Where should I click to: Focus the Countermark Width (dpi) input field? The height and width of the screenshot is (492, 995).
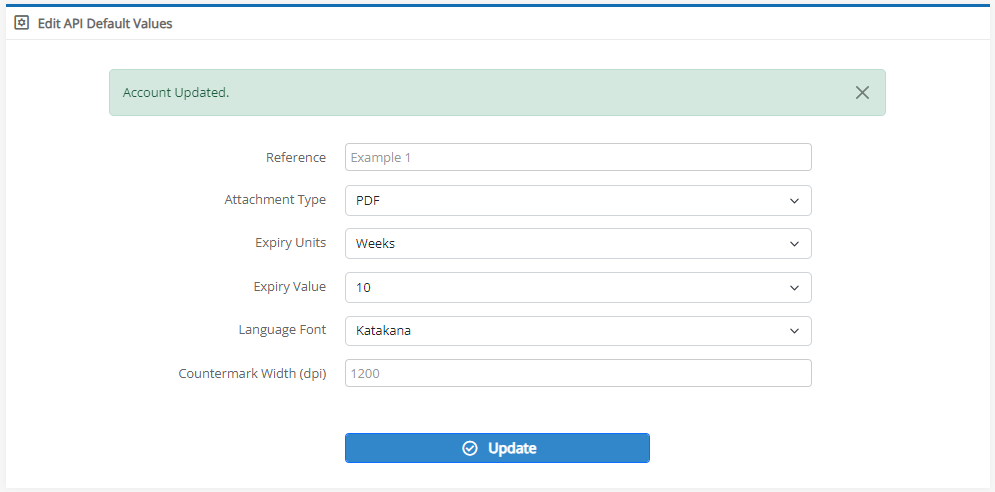578,373
